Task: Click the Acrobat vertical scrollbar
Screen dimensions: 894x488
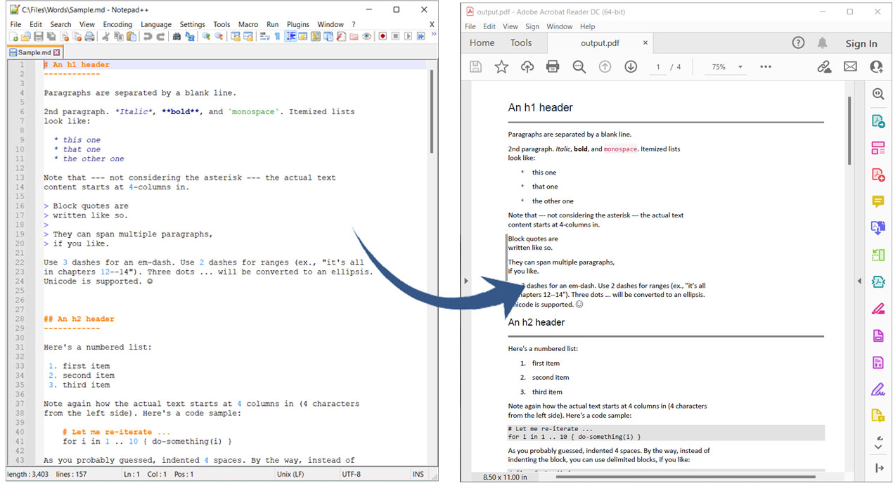Action: click(849, 131)
